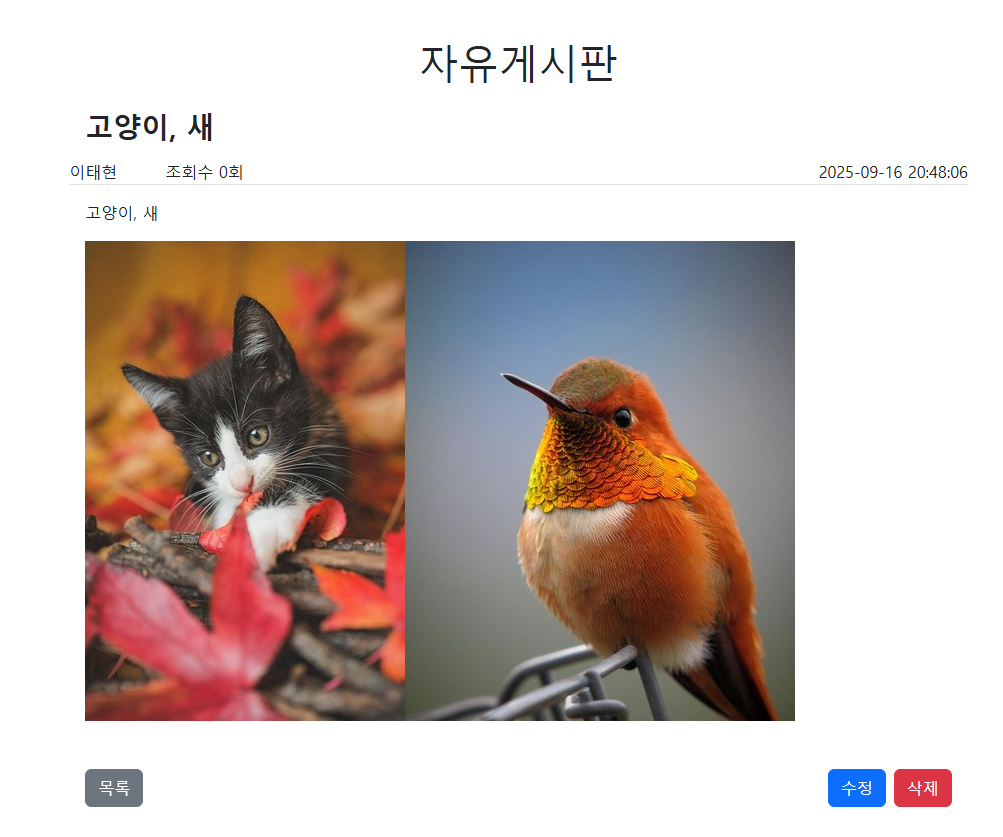
Task: Click the blue 수정 edit button
Action: pos(857,788)
